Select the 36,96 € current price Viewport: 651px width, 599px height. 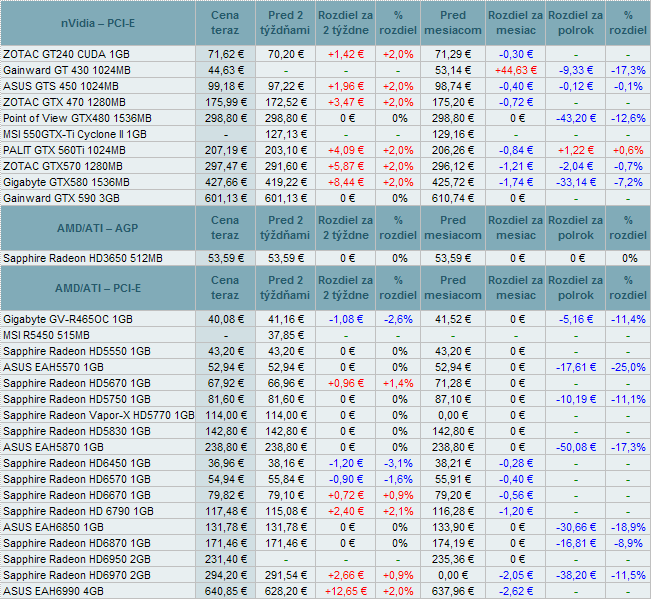point(226,463)
